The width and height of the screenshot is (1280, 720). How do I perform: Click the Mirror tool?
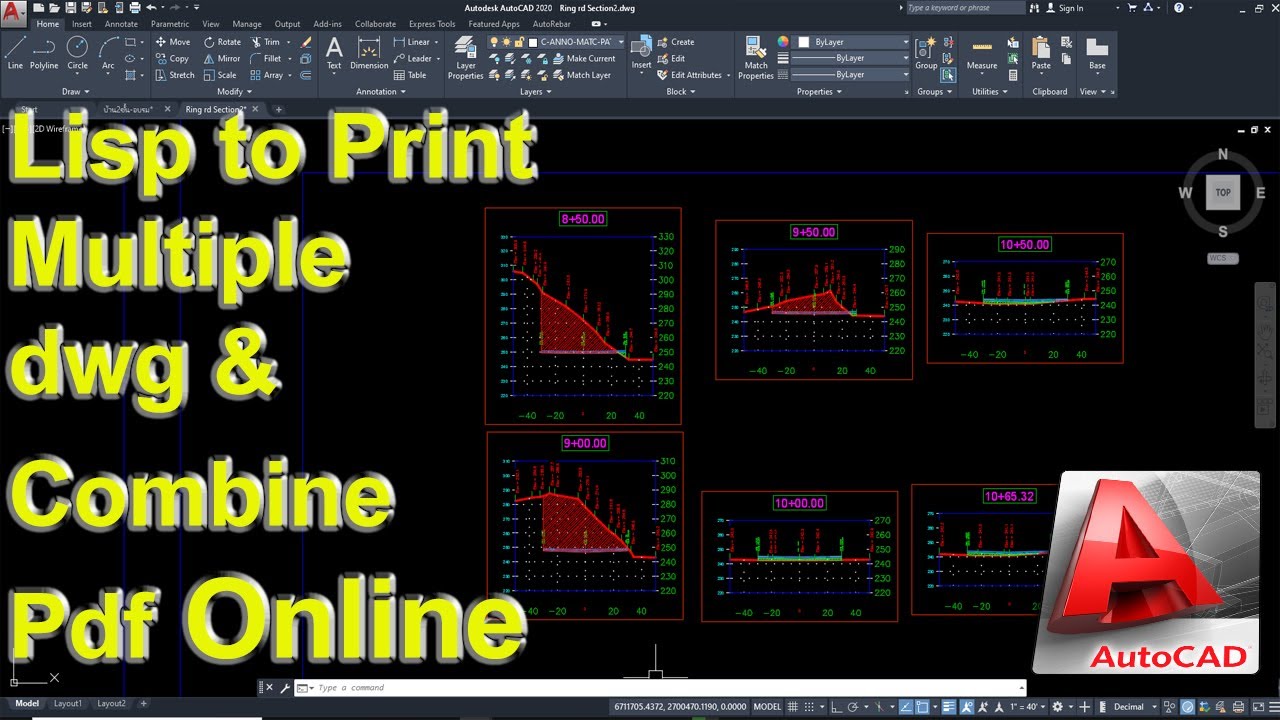coord(222,58)
